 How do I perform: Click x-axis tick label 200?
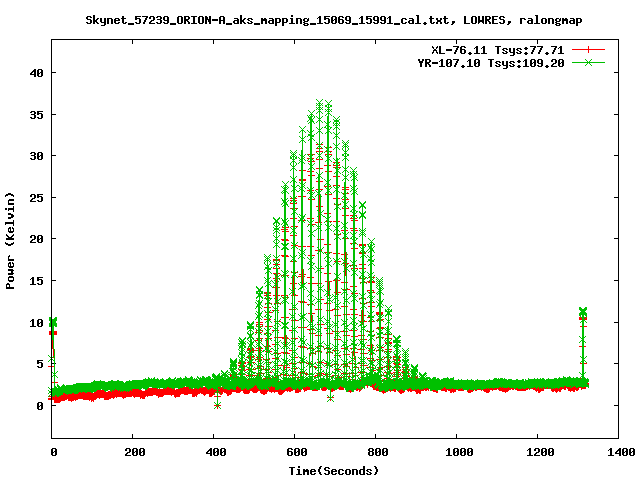pyautogui.click(x=135, y=452)
